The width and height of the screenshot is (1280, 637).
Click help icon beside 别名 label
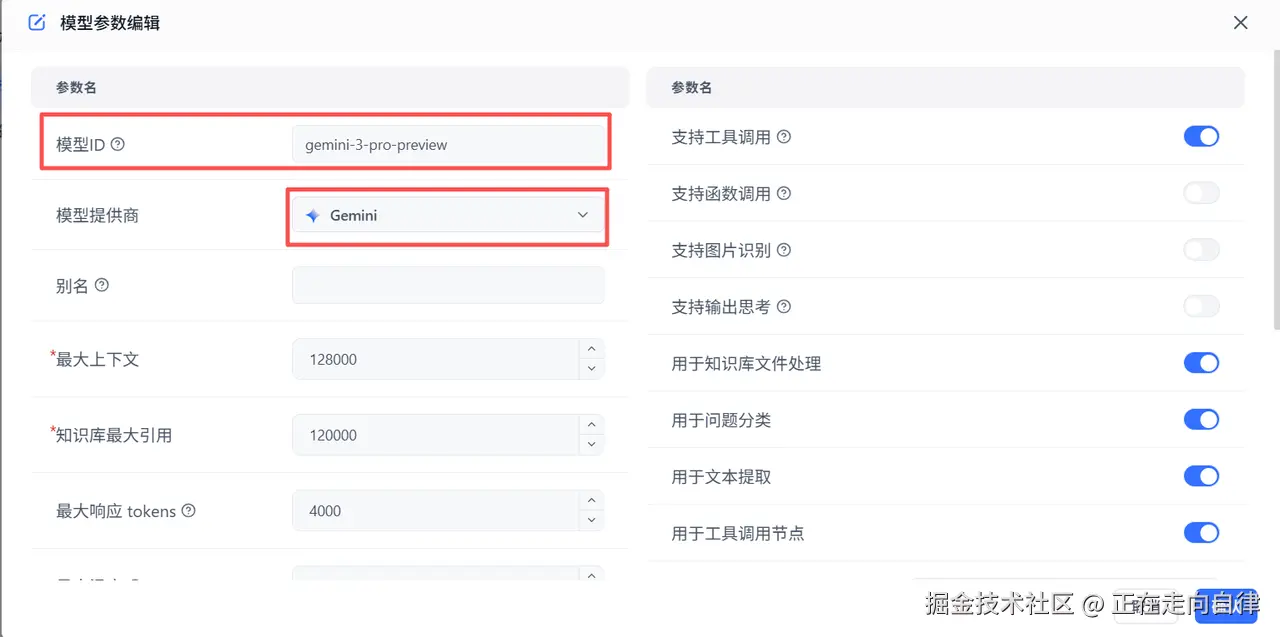[101, 285]
